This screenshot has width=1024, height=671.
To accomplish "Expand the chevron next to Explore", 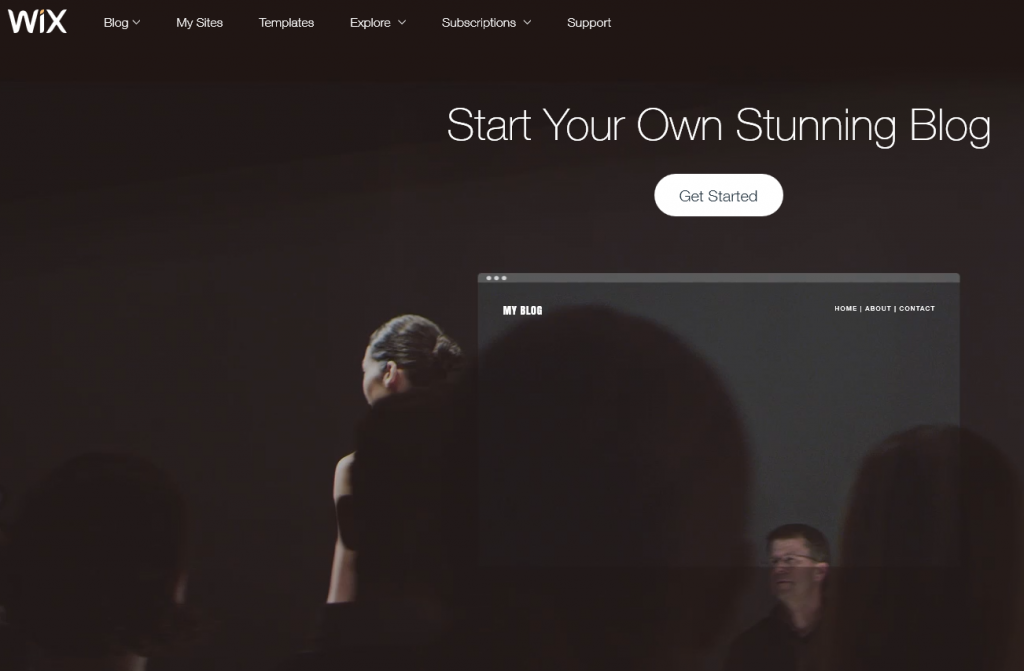I will coord(402,23).
